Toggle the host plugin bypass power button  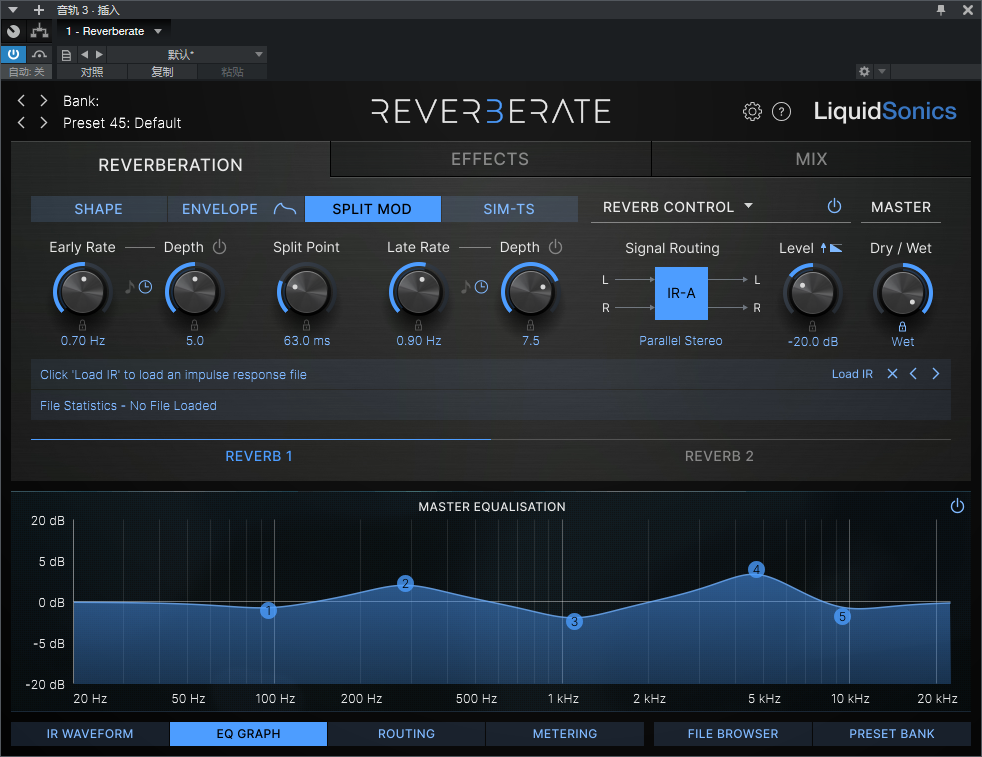(x=13, y=54)
